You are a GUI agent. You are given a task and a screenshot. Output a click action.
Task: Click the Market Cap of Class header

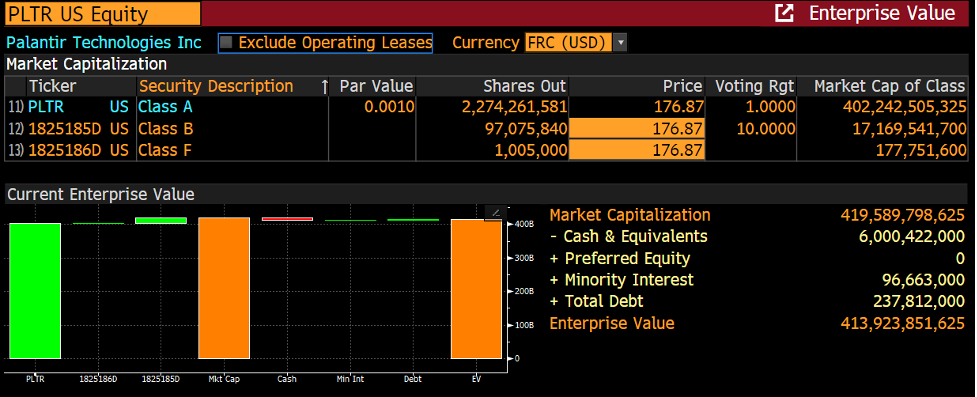click(890, 86)
